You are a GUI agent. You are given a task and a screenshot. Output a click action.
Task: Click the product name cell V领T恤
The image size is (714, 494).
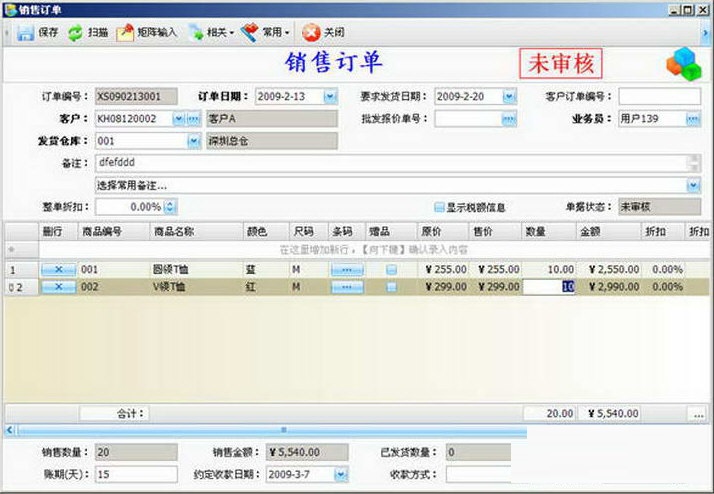(196, 287)
